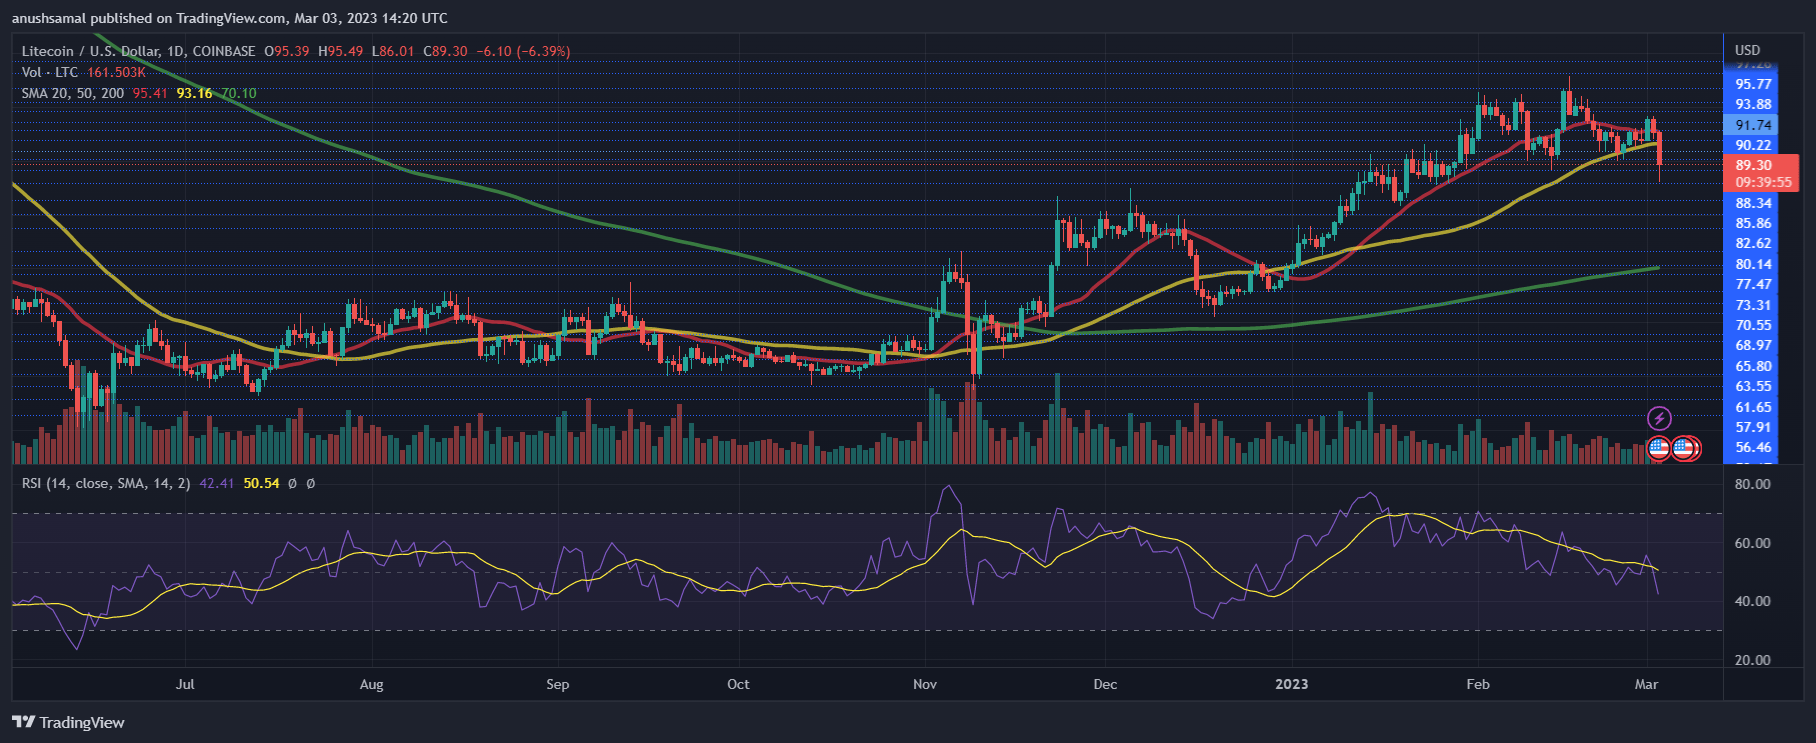This screenshot has height=743, width=1816.
Task: Open the Litecoin / U.S. Dollar symbol title
Action: click(x=139, y=51)
